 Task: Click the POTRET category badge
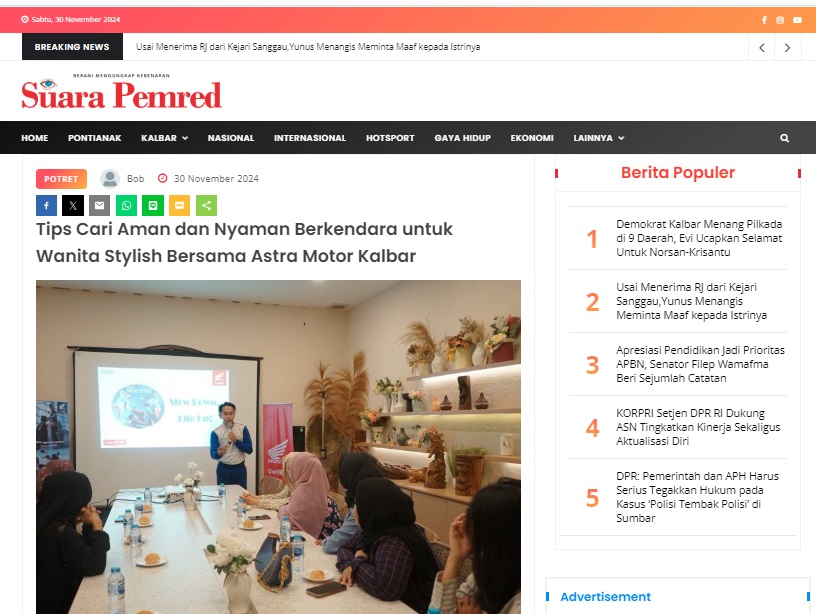(61, 179)
